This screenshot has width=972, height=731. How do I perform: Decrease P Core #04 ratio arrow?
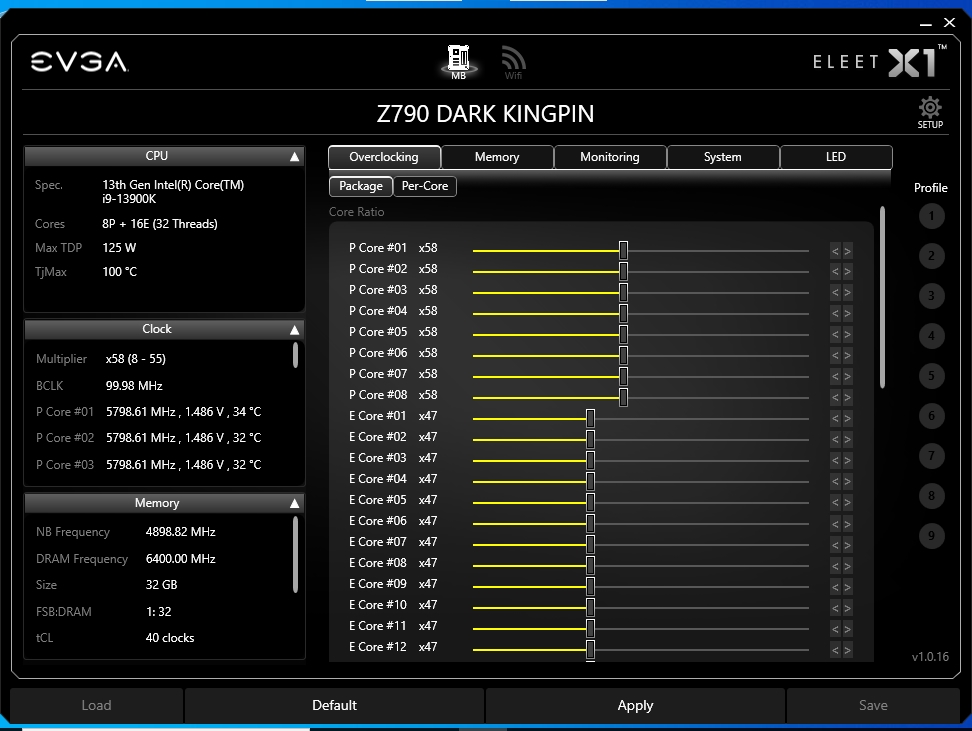835,314
